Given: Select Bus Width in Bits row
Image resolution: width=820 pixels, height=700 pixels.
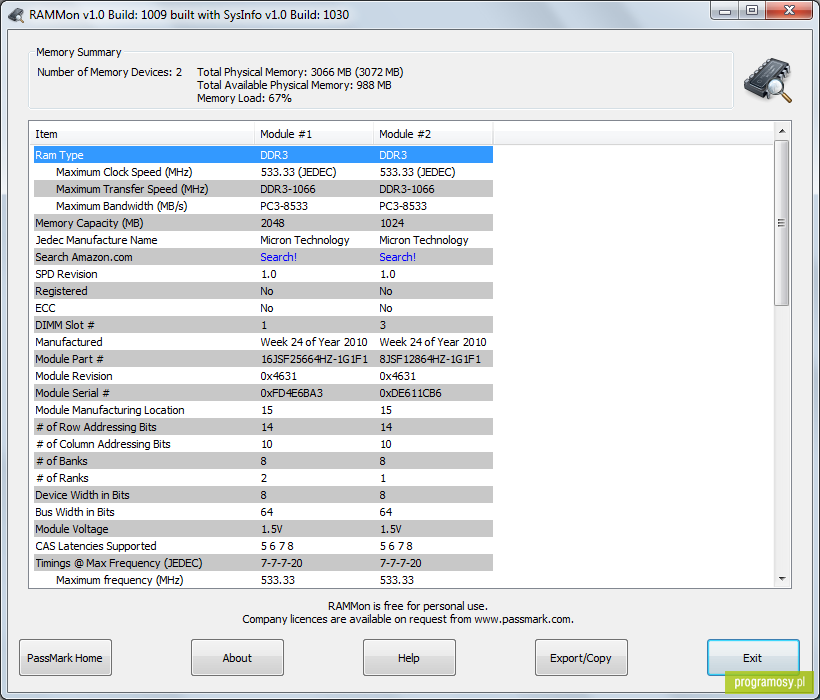Looking at the screenshot, I should (x=264, y=512).
